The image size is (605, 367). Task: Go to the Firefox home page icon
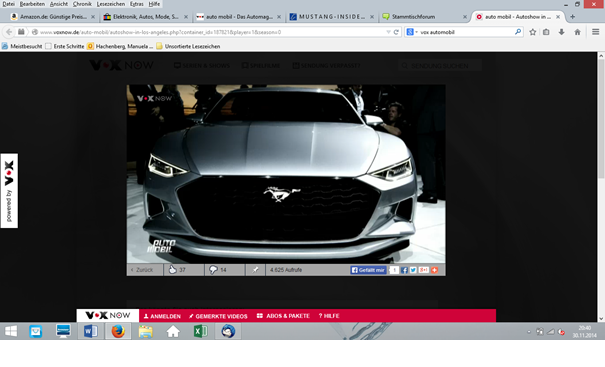click(x=577, y=32)
